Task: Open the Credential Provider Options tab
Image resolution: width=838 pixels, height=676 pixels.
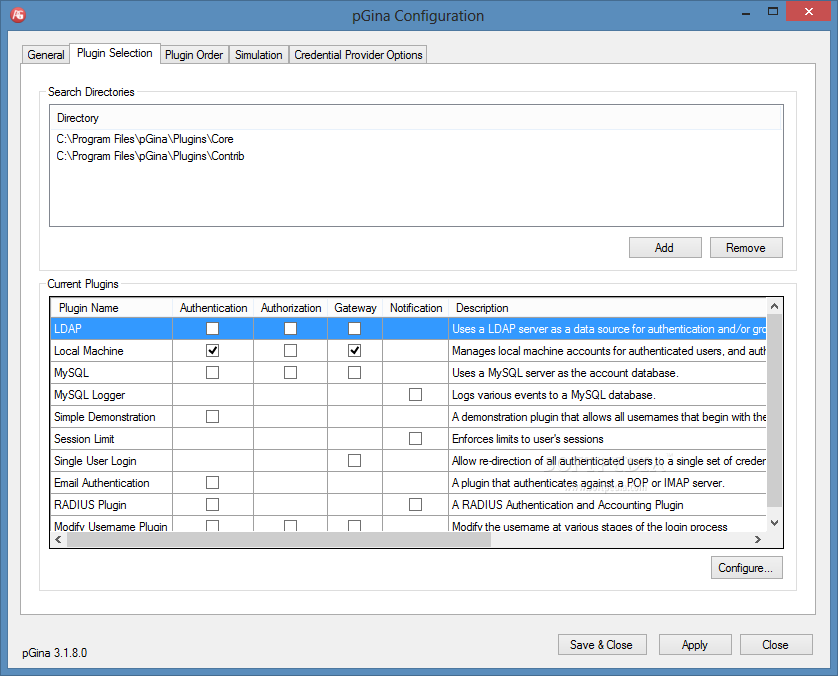Action: [358, 55]
